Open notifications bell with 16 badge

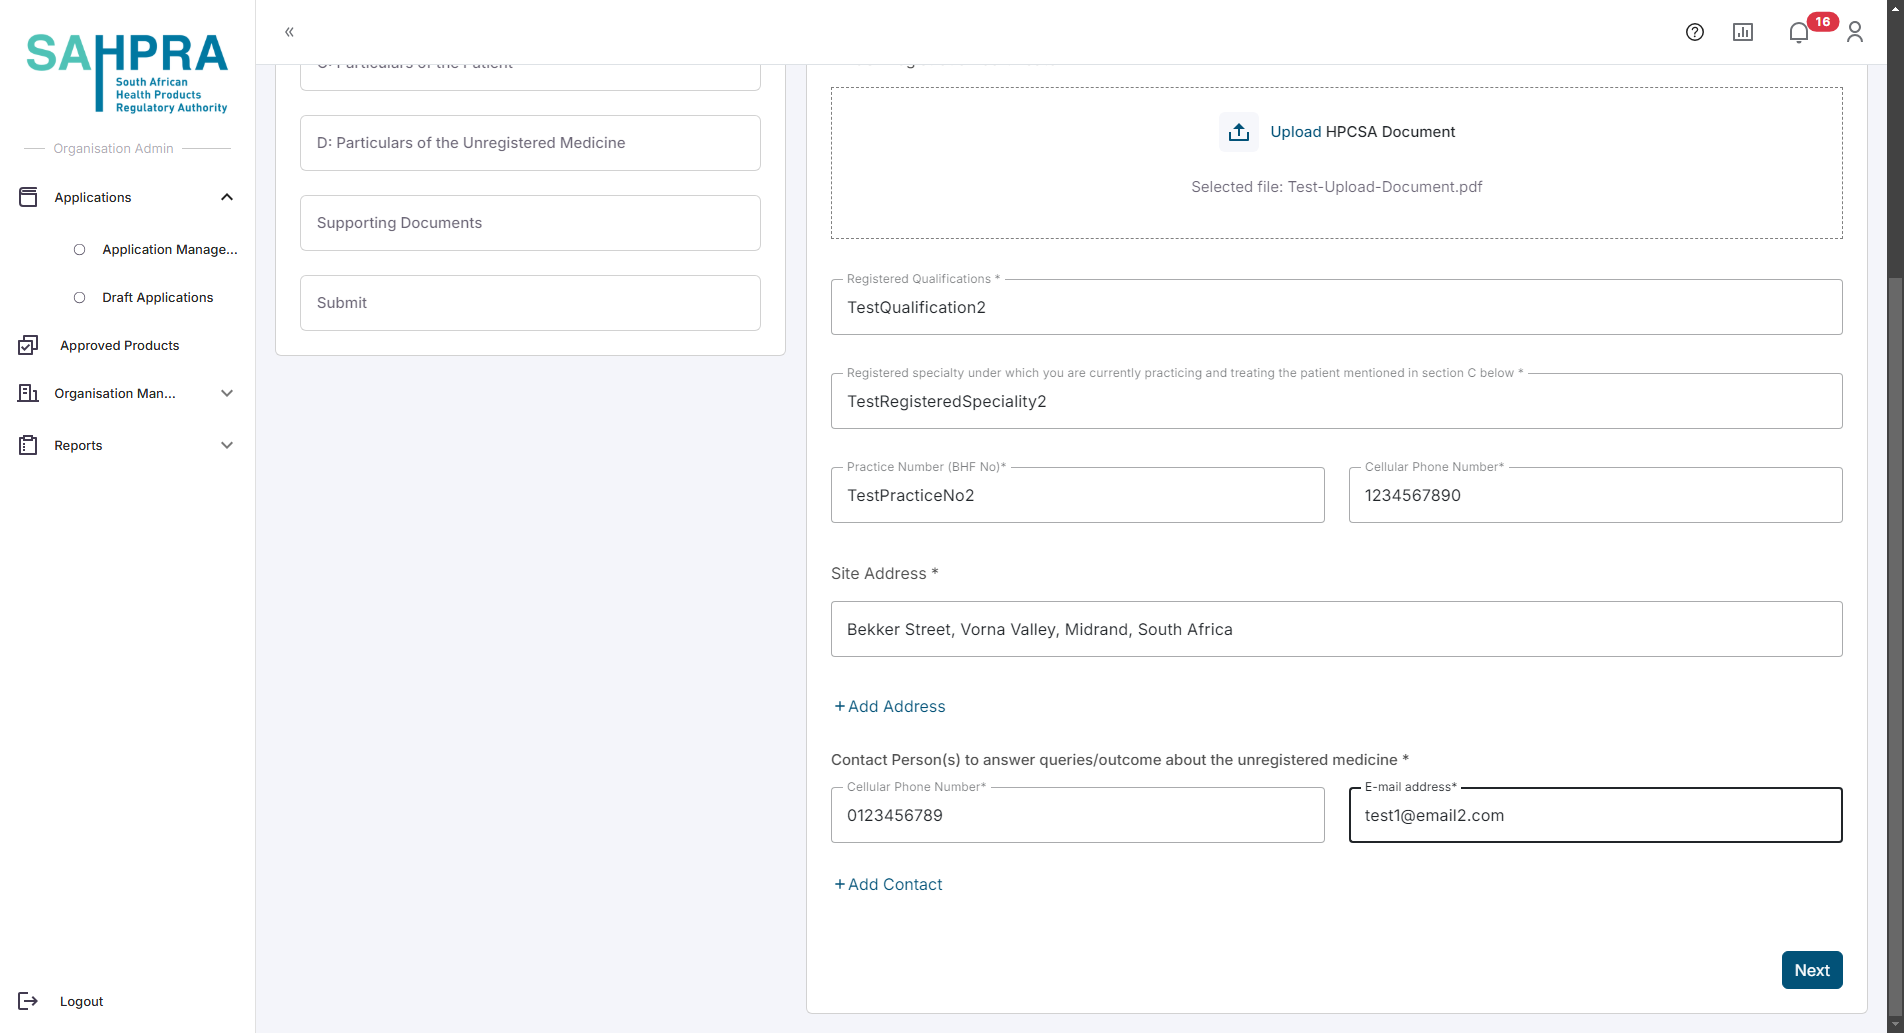click(1799, 32)
